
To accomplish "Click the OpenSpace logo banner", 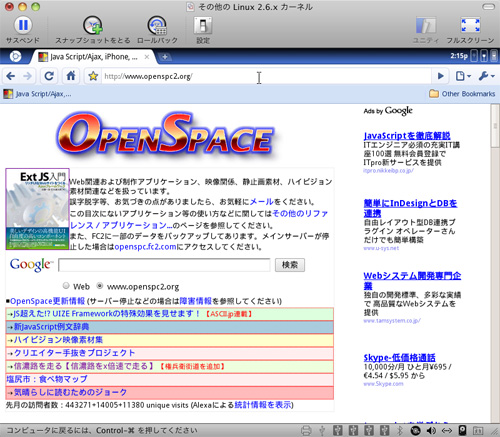I will (x=166, y=135).
